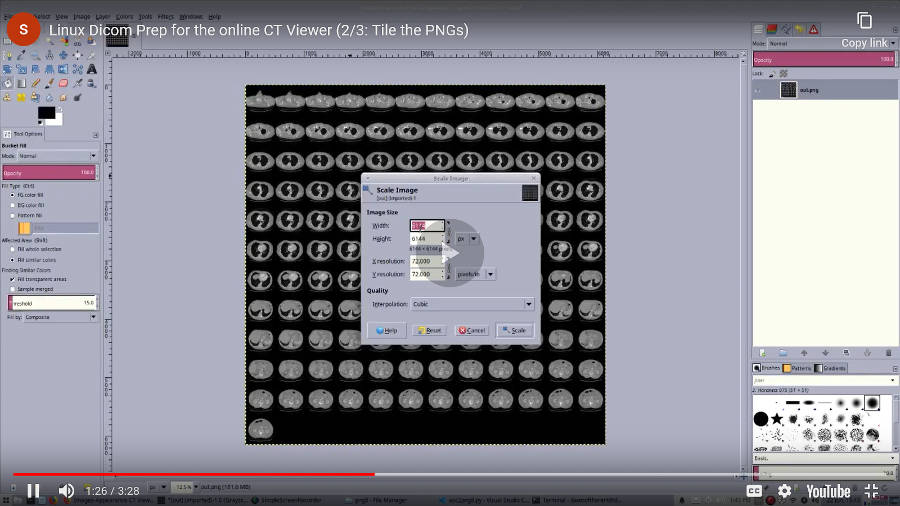Click the white background color swatch

58,121
